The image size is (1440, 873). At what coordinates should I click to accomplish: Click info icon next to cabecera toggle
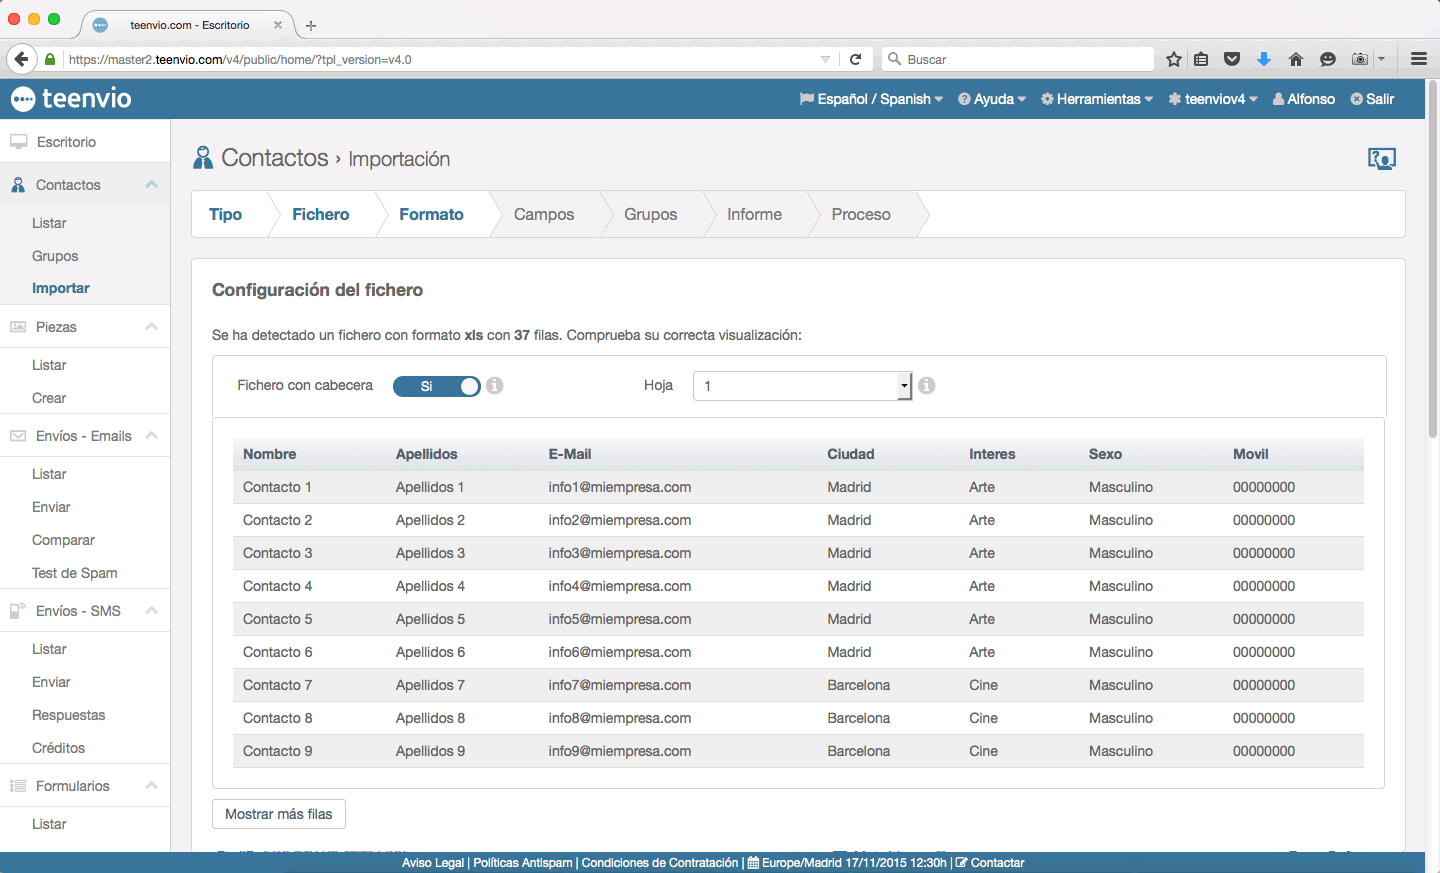click(x=495, y=386)
